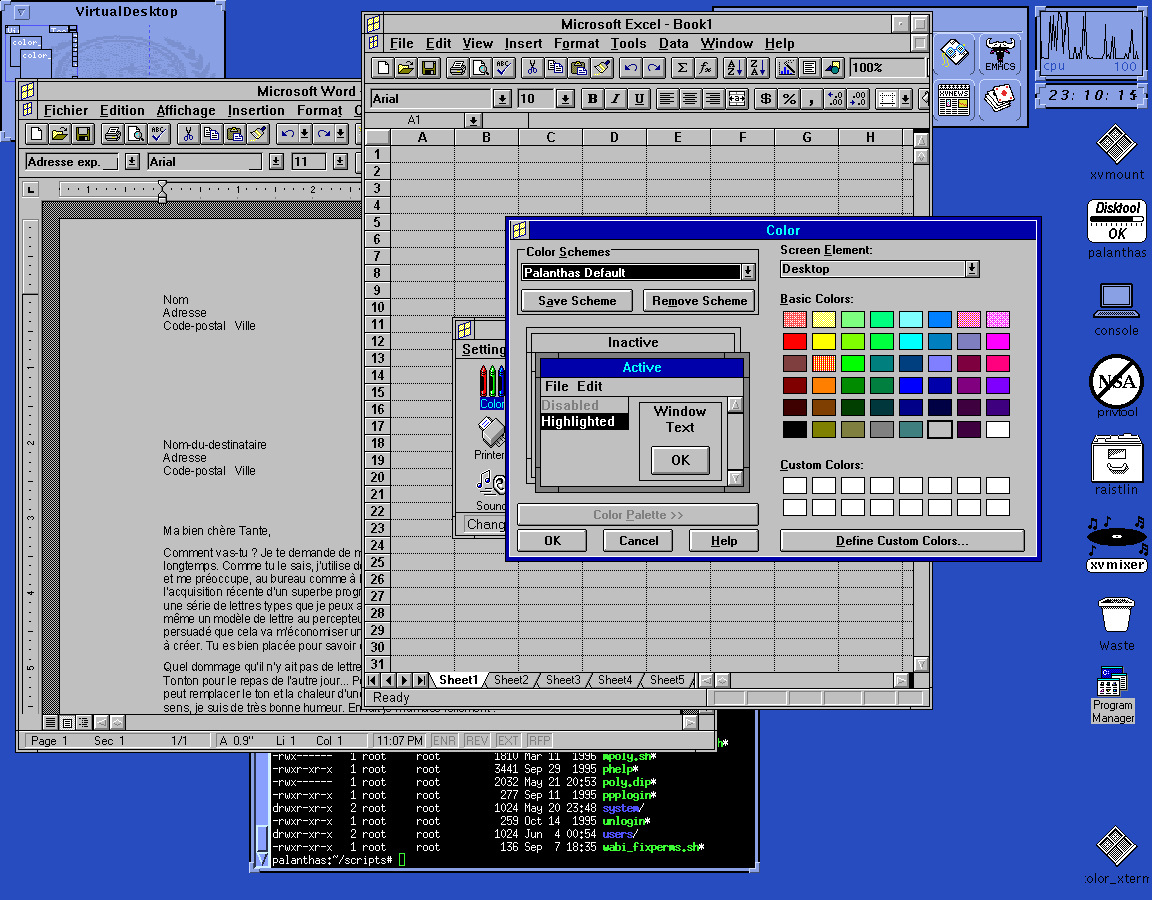Pick the magenta basic color swatch

[998, 341]
